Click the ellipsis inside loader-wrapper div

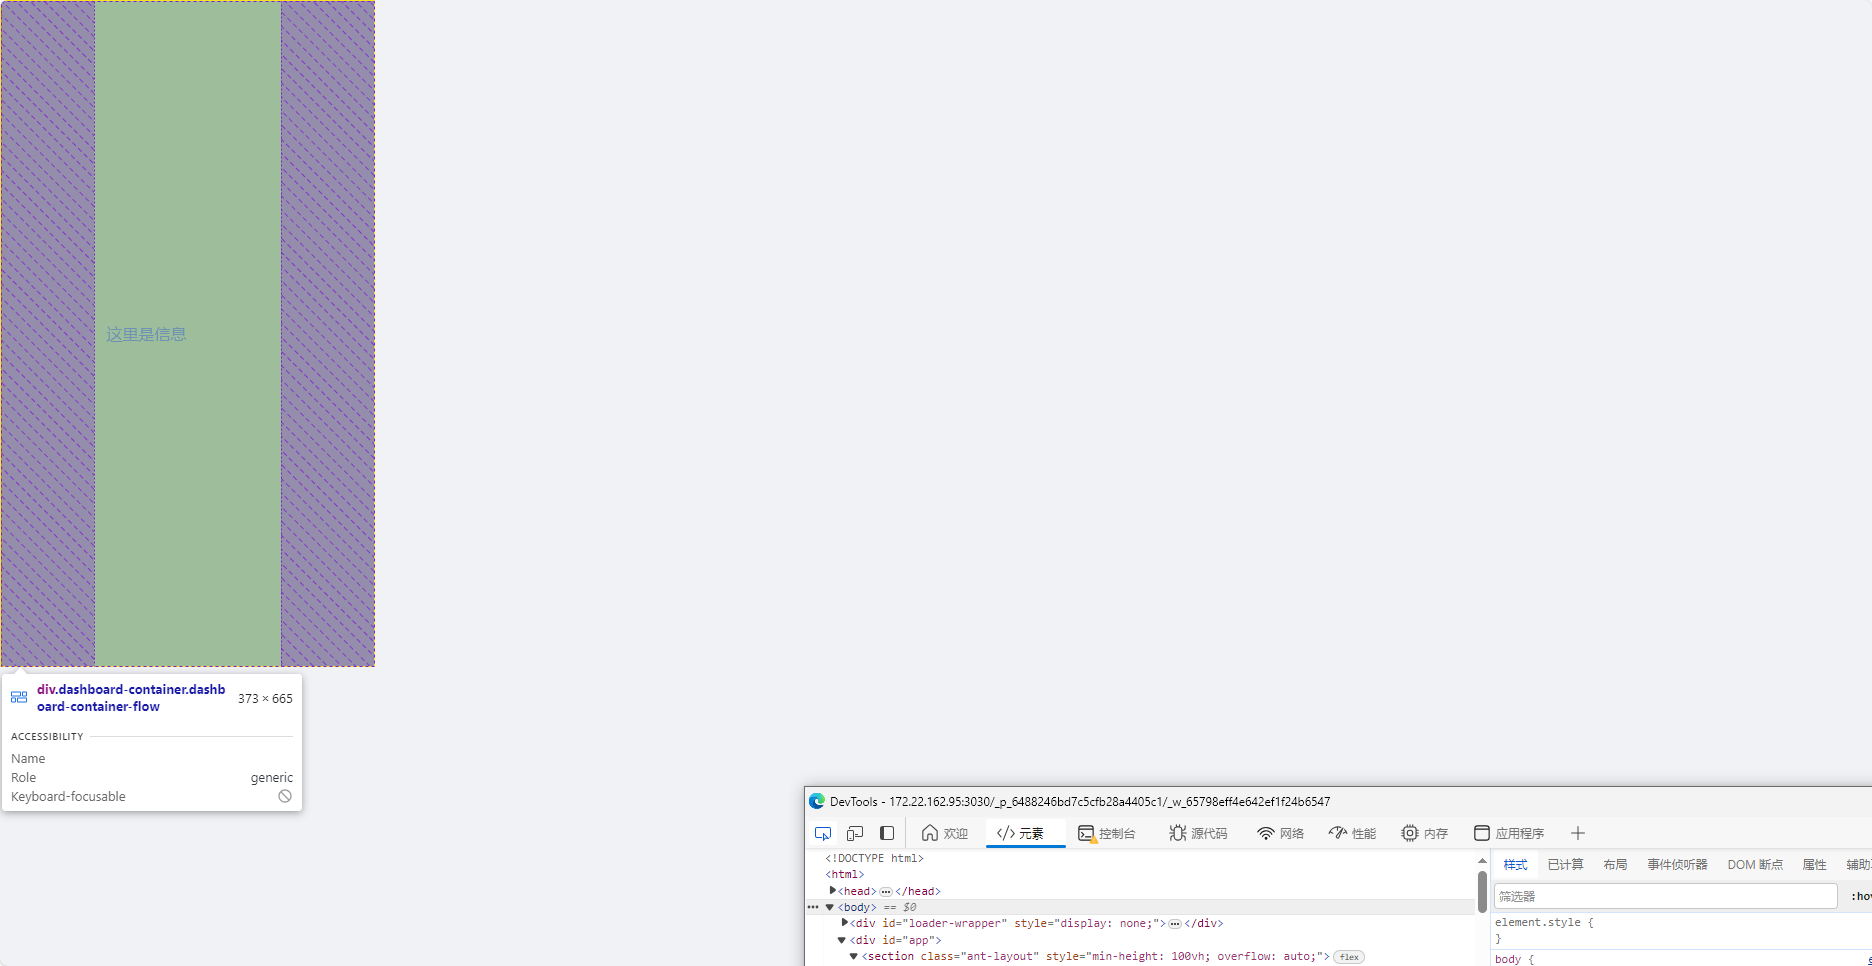tap(1175, 924)
